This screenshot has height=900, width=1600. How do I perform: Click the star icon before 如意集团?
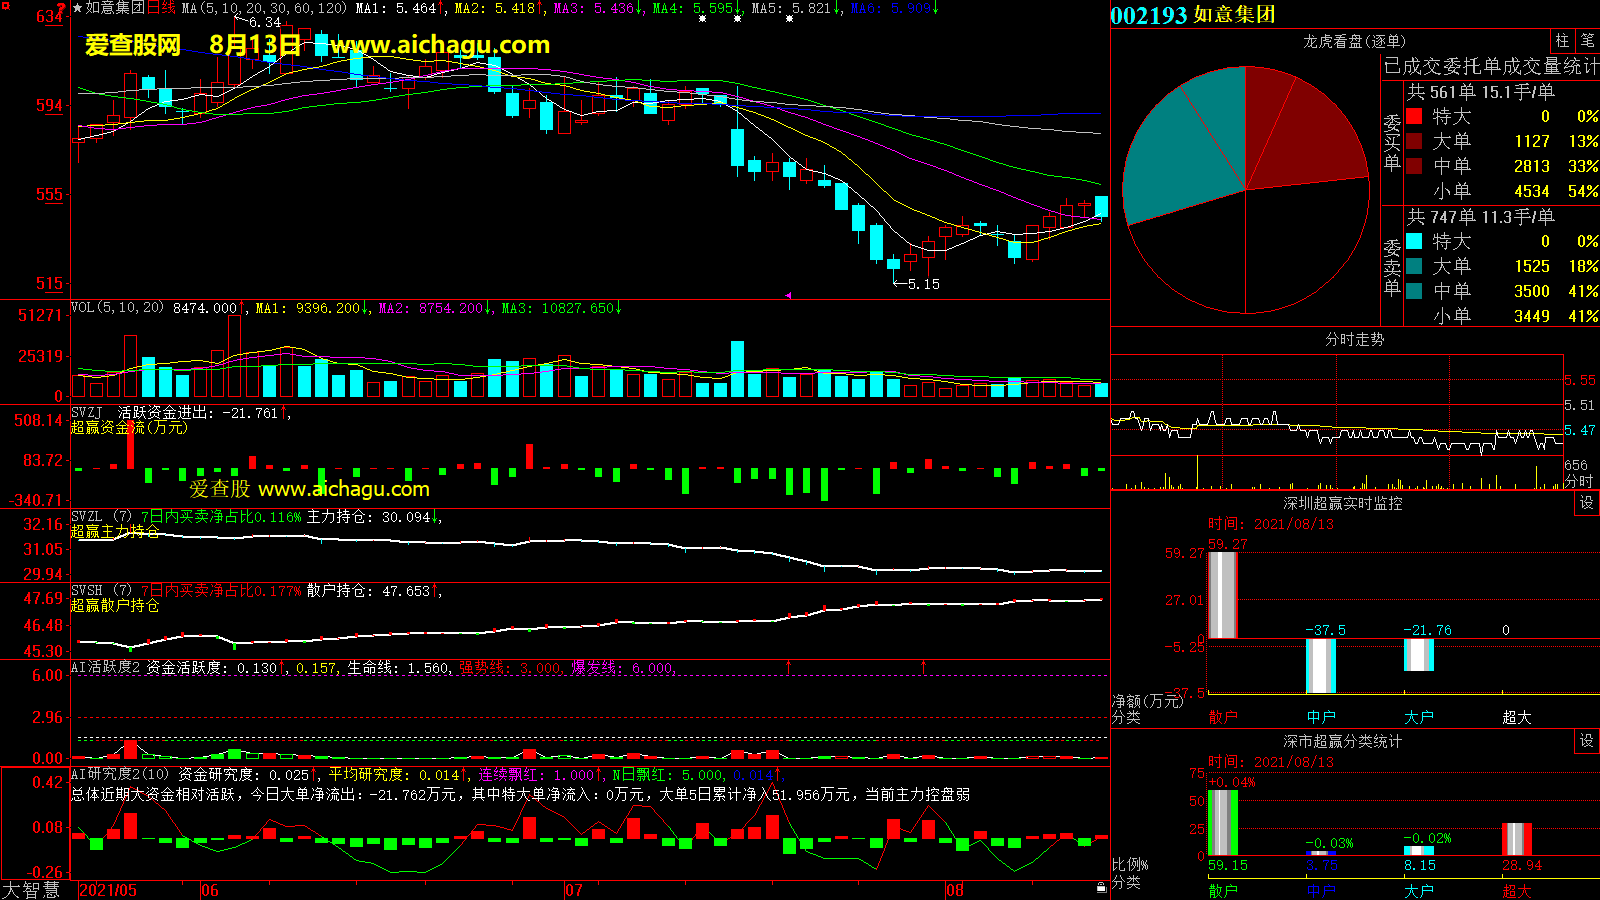pyautogui.click(x=78, y=8)
